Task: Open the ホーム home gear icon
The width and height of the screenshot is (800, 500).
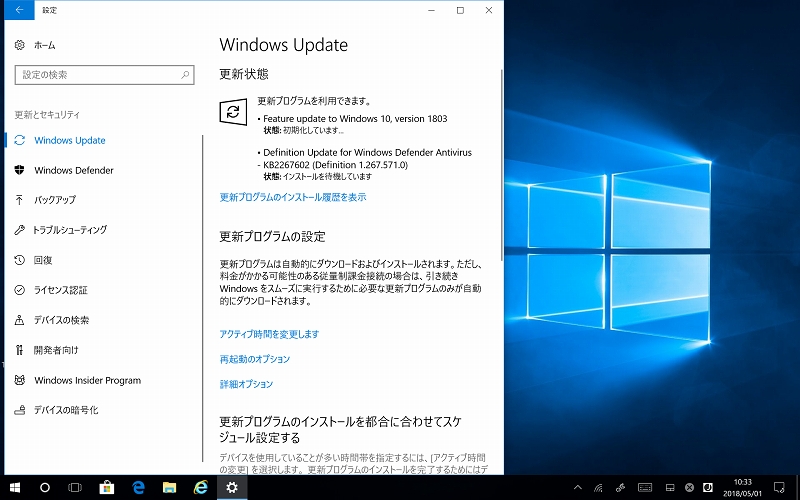Action: tap(19, 45)
